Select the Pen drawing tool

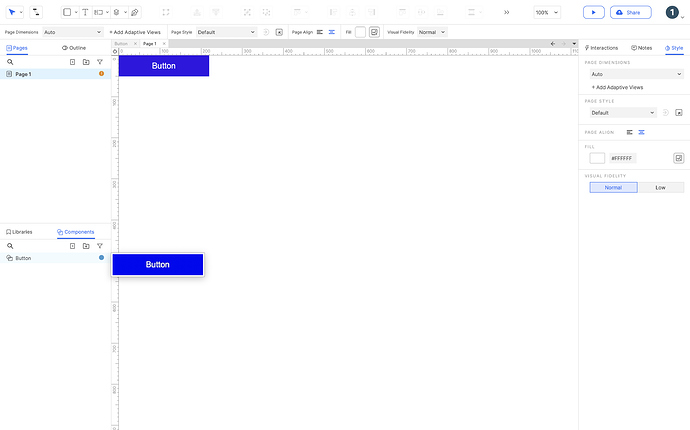click(135, 12)
